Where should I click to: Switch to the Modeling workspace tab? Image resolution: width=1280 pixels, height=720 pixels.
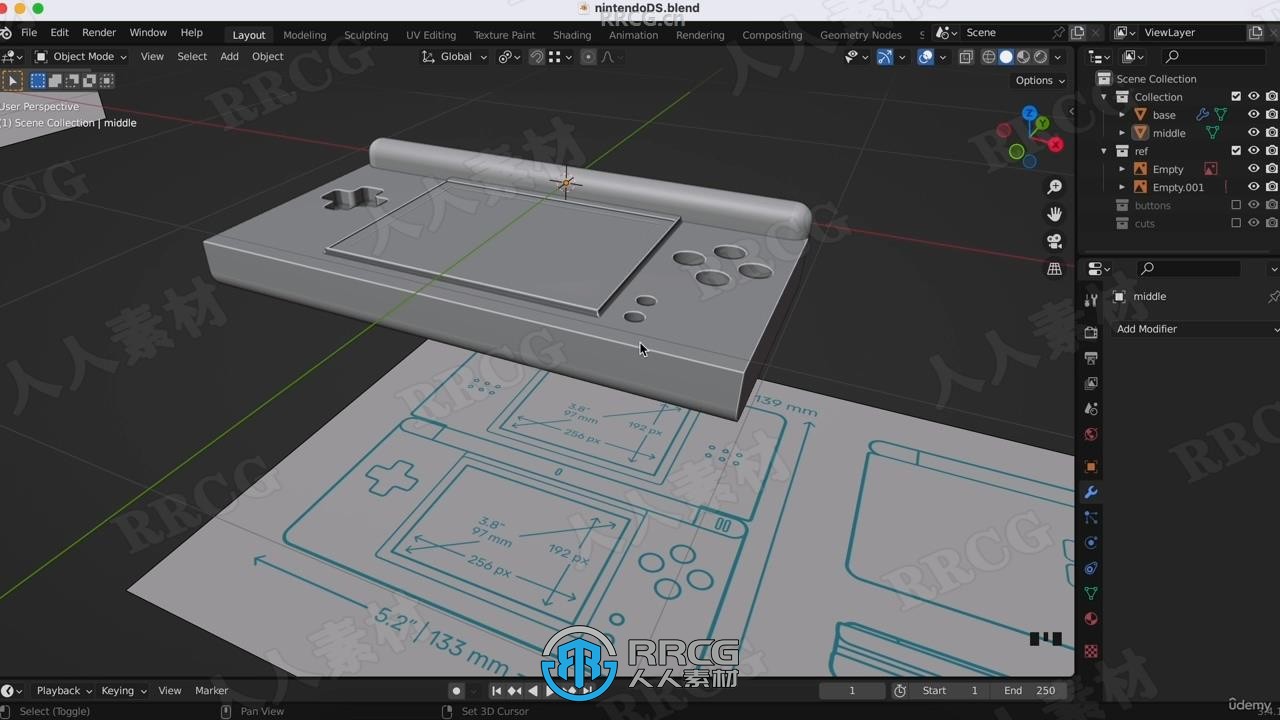pyautogui.click(x=304, y=35)
